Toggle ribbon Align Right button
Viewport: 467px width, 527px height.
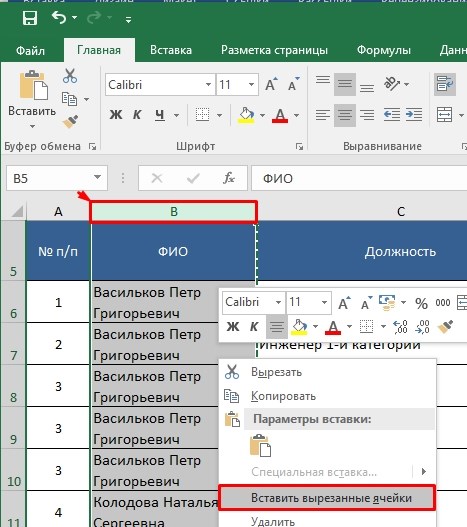(367, 115)
